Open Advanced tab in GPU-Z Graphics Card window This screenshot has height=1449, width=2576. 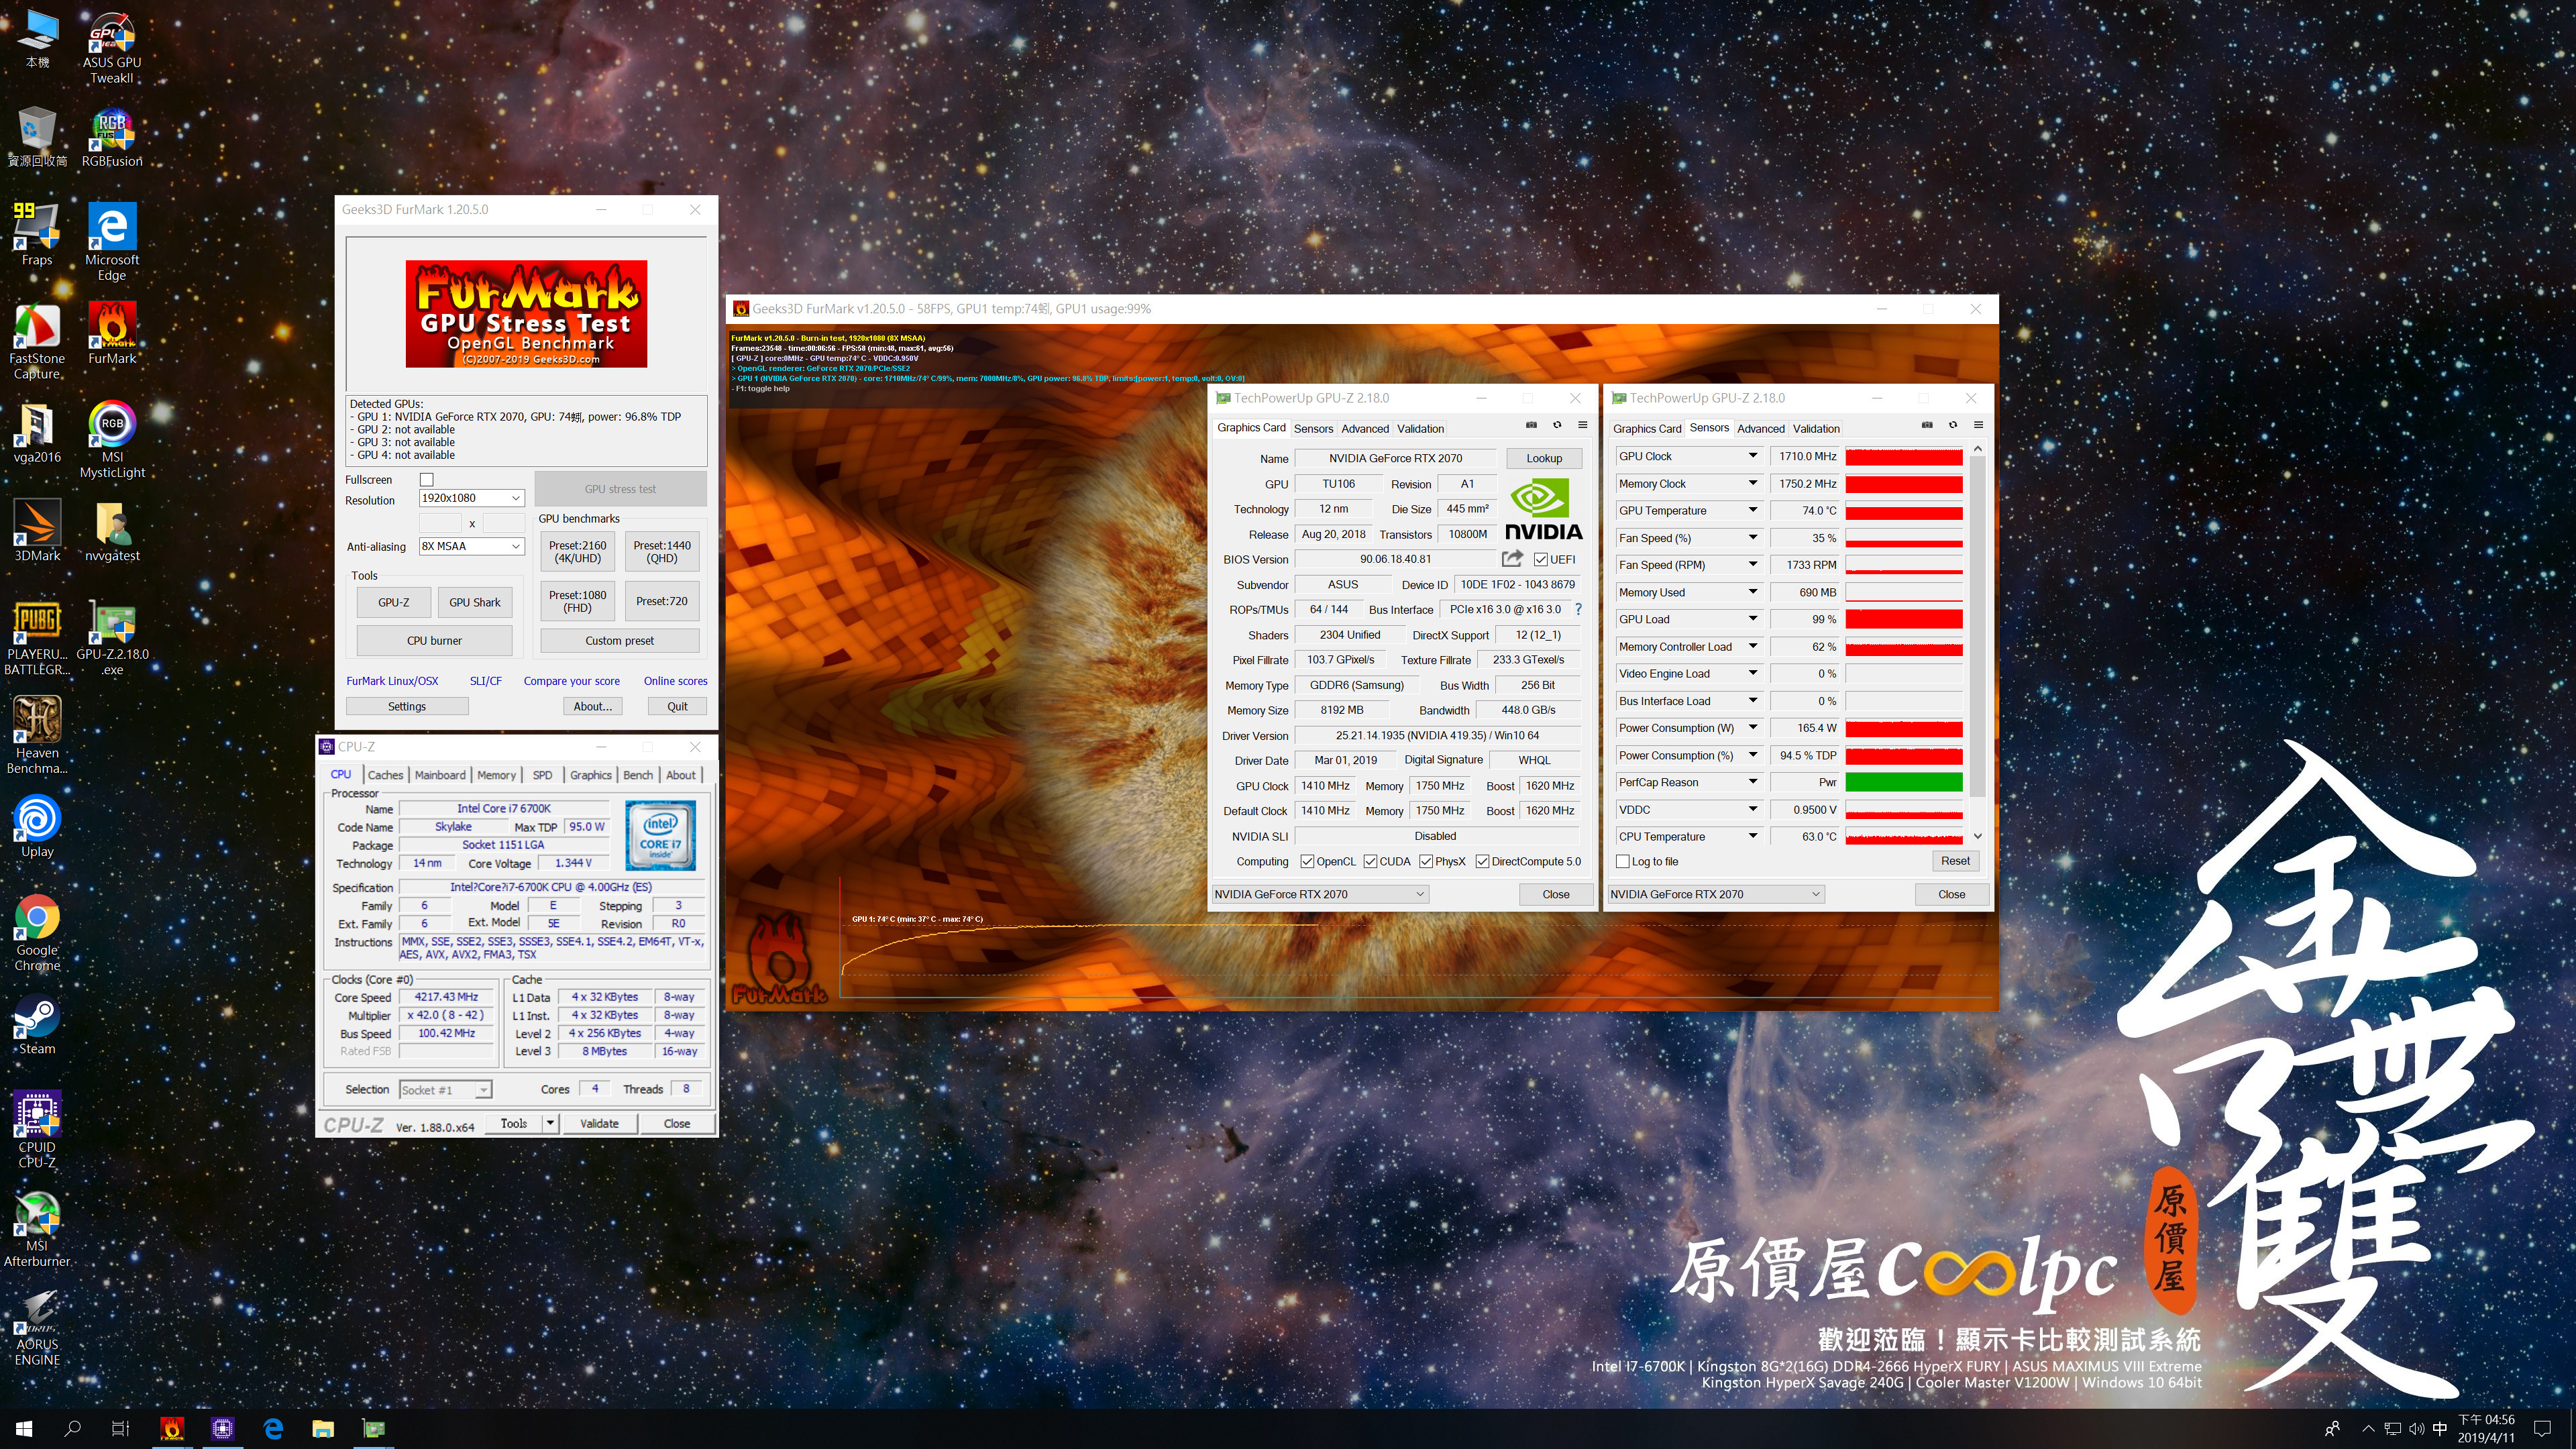point(1365,429)
